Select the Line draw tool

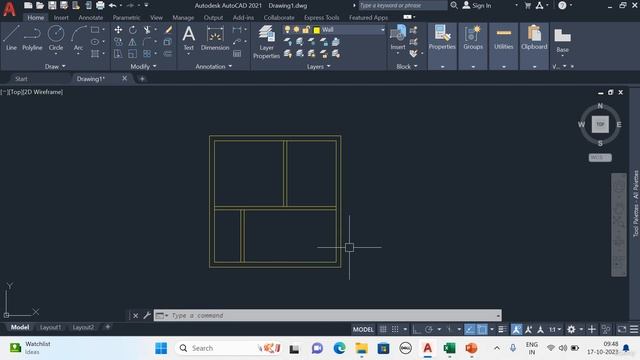[x=11, y=38]
